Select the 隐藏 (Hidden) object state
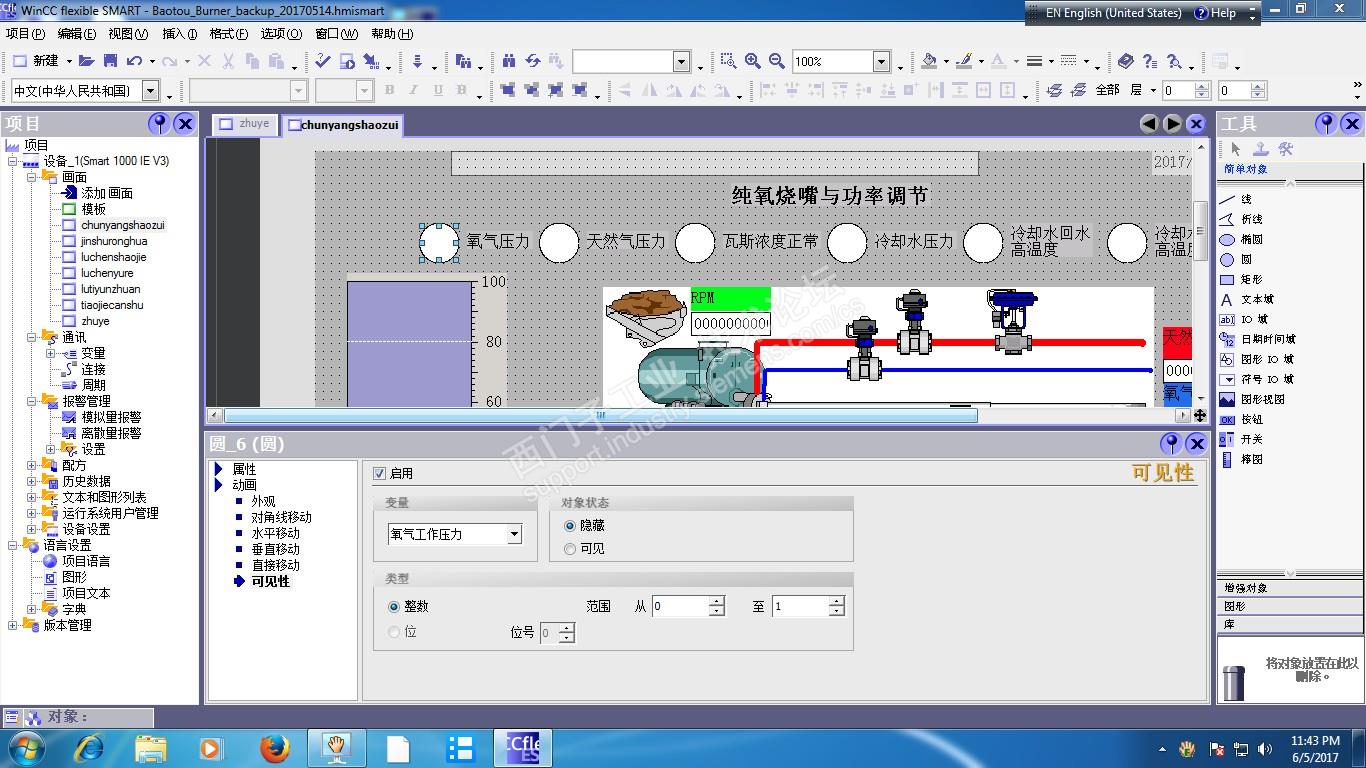Image resolution: width=1366 pixels, height=768 pixels. [x=570, y=525]
